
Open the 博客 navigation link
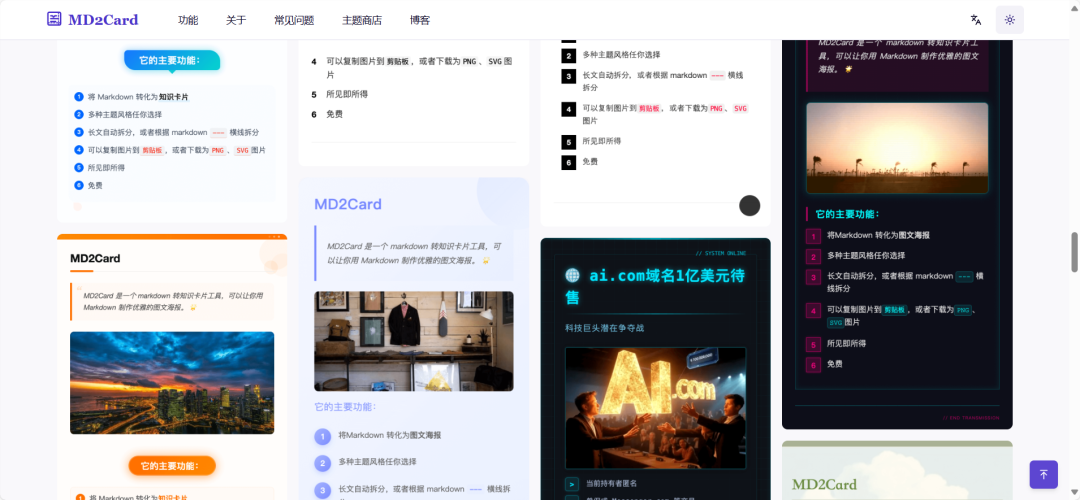pos(420,20)
